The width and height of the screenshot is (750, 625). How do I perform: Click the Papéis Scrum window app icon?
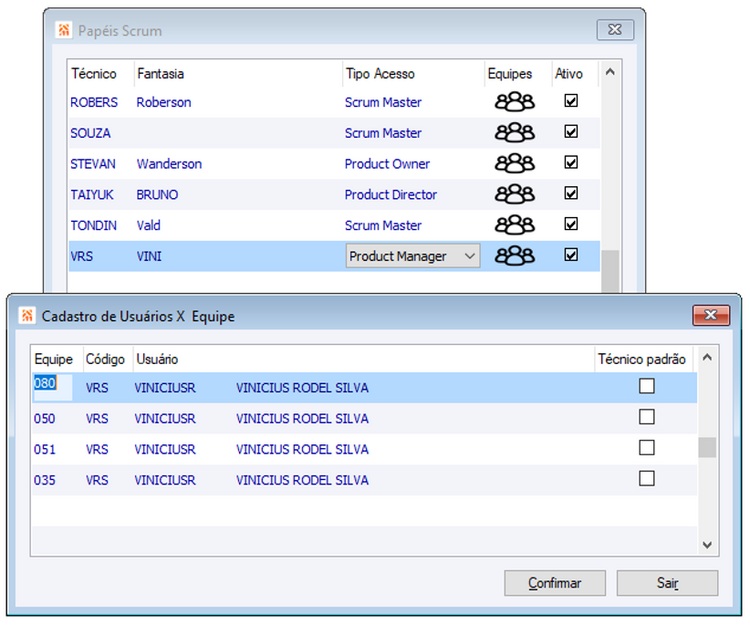pyautogui.click(x=64, y=30)
